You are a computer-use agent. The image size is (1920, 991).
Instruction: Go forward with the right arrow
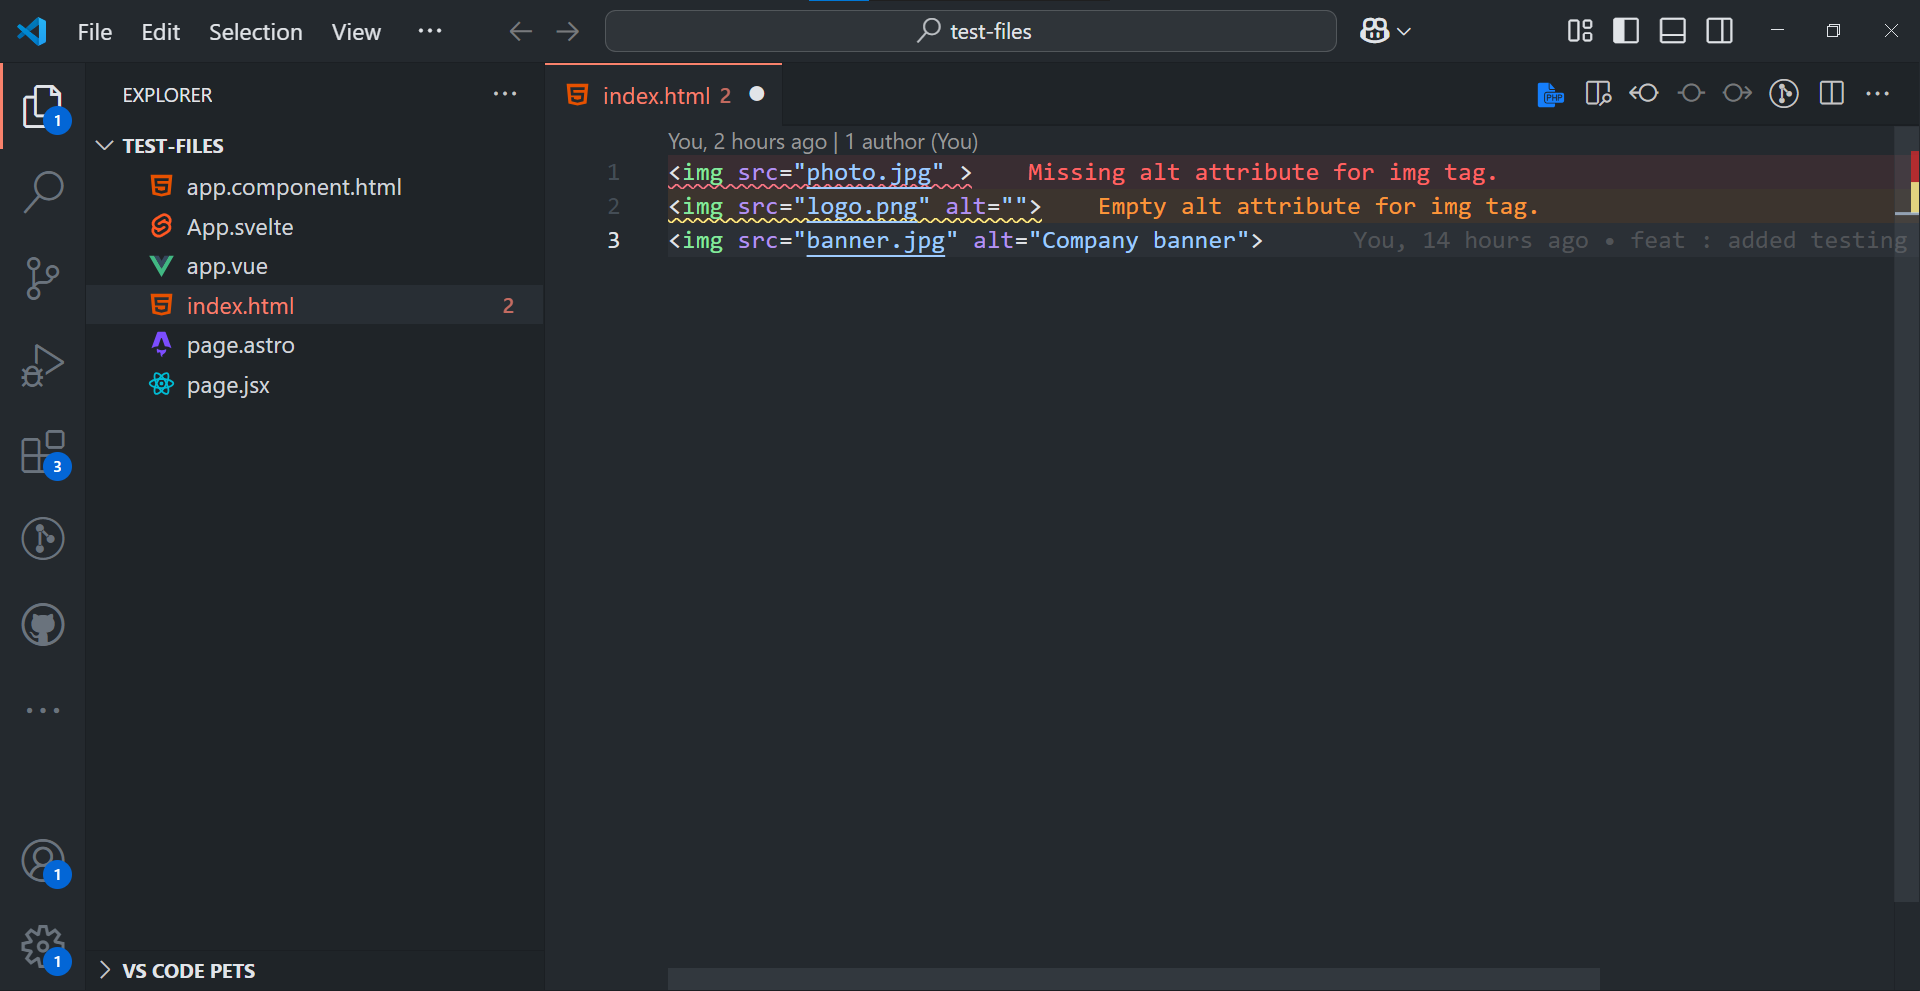tap(568, 31)
